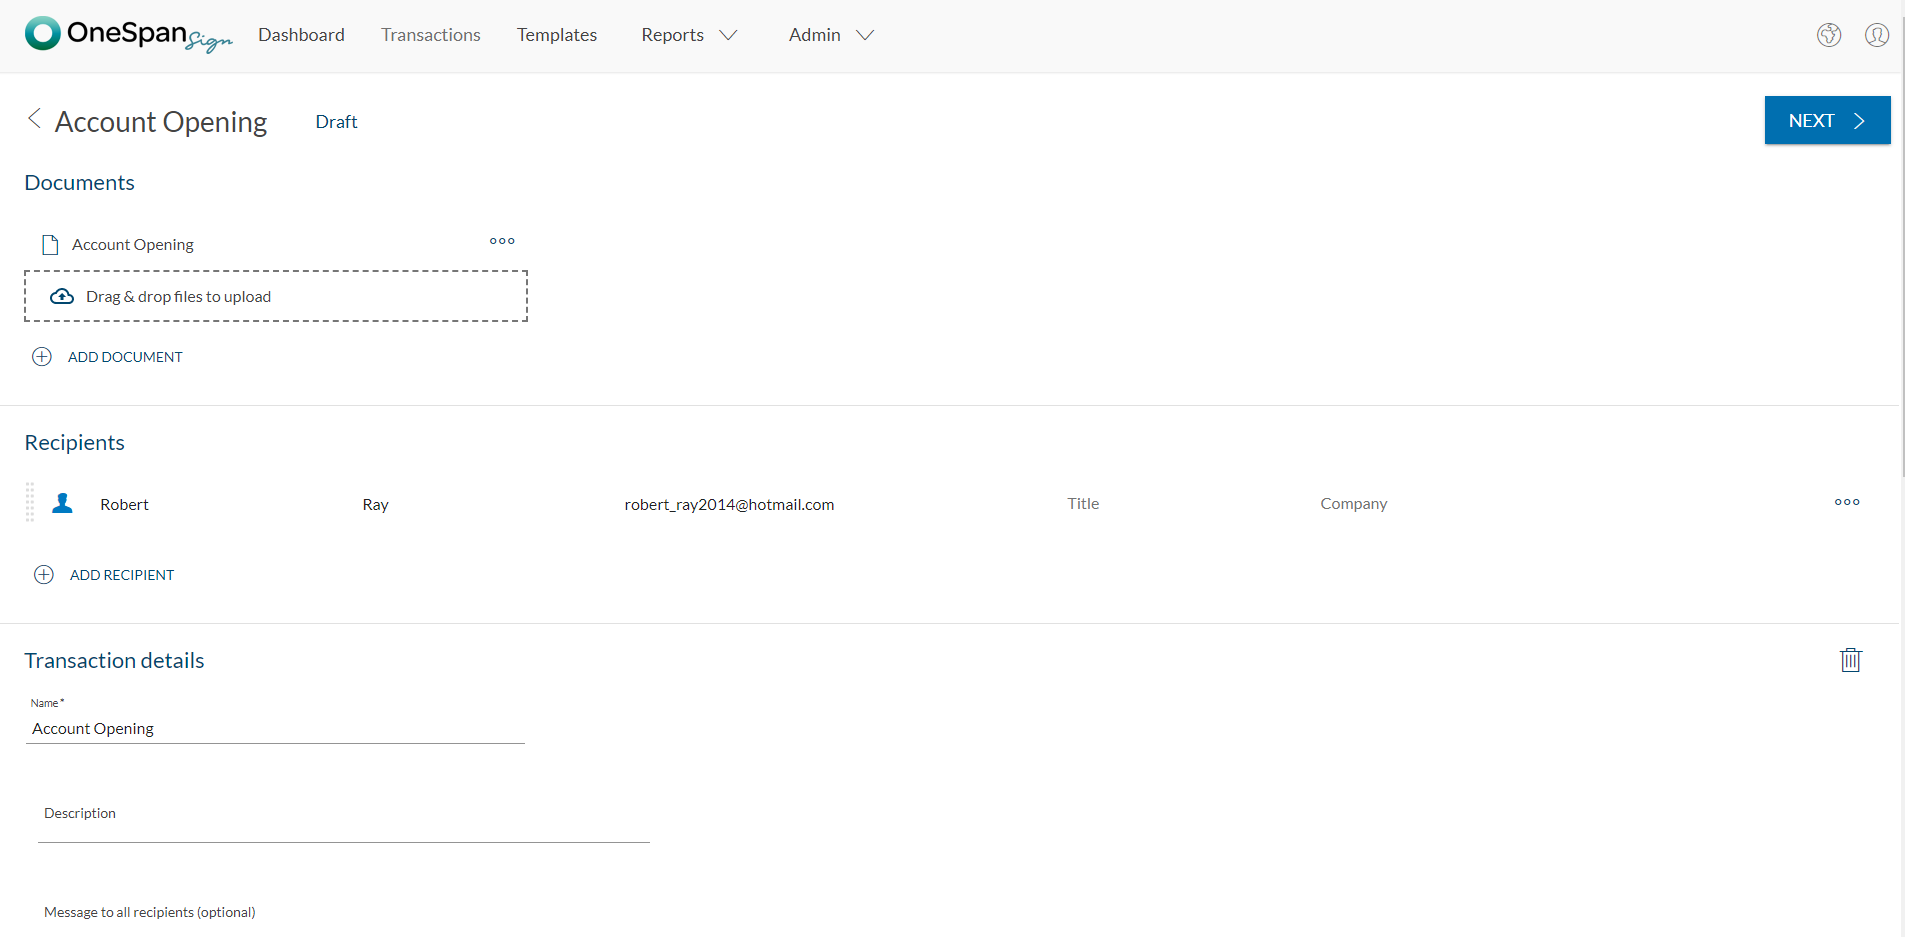This screenshot has width=1905, height=937.
Task: Go to the Templates section
Action: [x=557, y=35]
